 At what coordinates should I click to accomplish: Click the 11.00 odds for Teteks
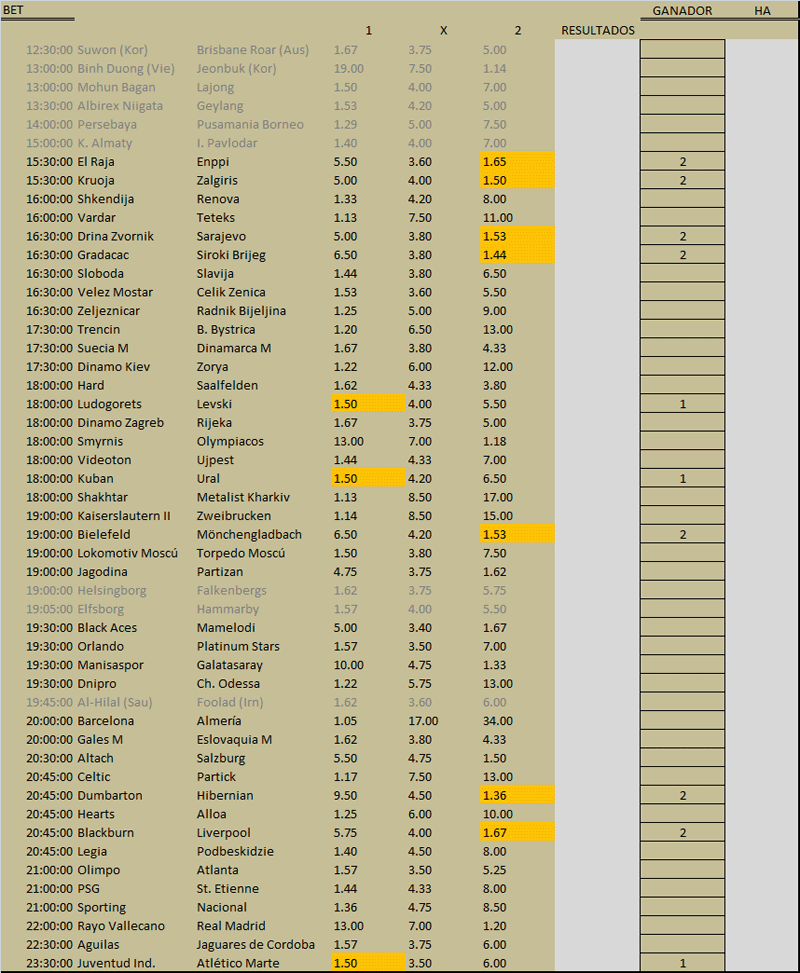coord(498,217)
